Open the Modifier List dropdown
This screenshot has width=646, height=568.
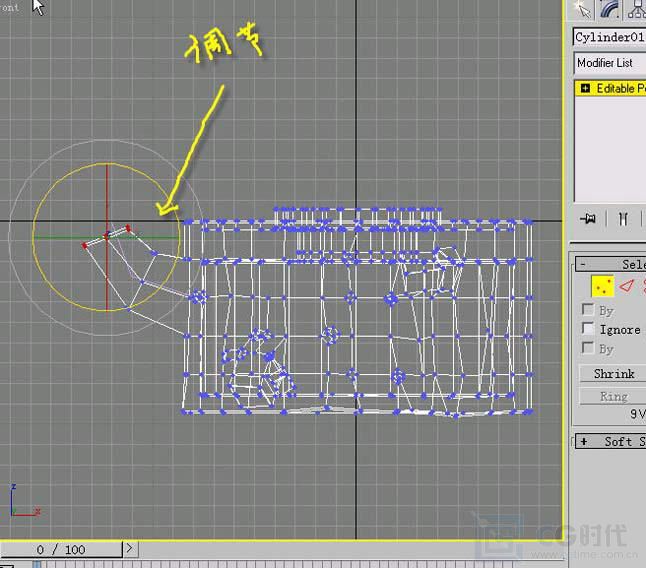coord(610,63)
